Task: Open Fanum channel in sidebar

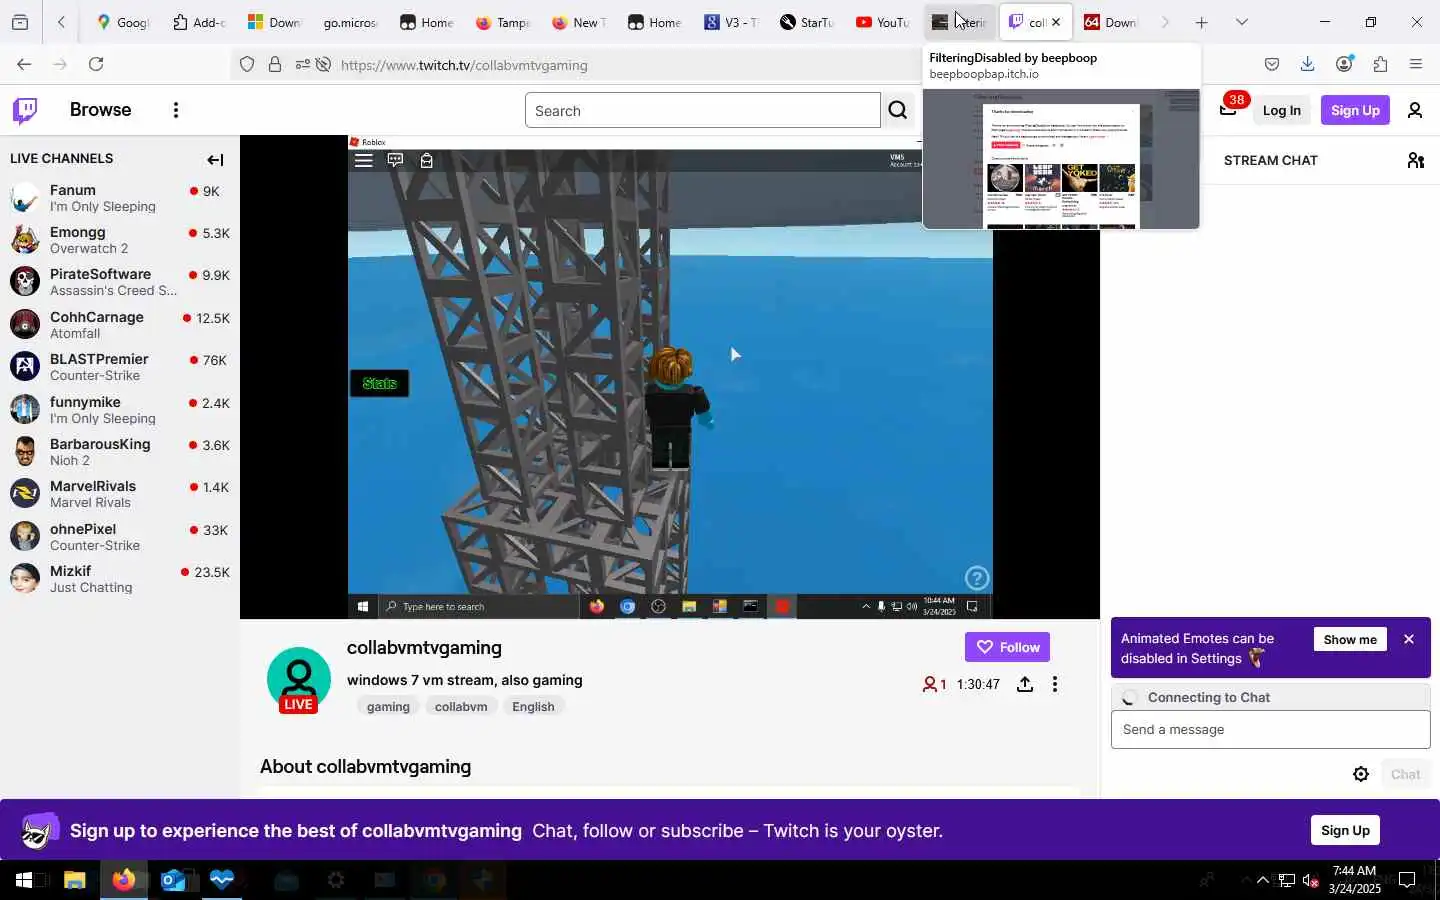Action: [120, 198]
